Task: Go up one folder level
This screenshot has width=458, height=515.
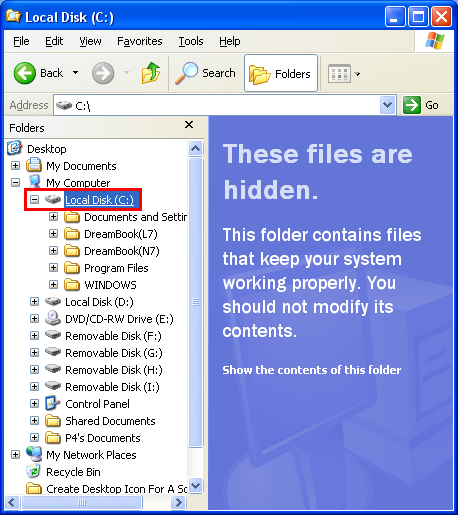Action: click(151, 73)
